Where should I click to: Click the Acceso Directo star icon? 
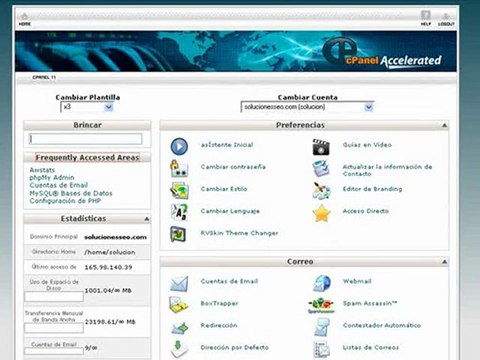coord(321,213)
